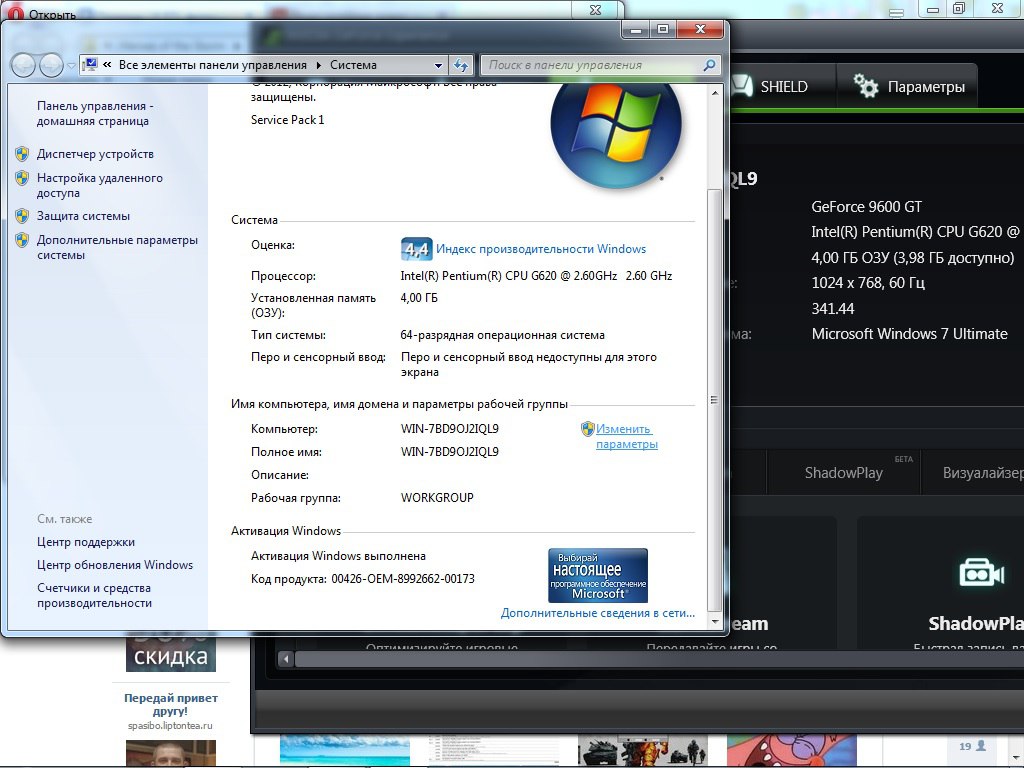The height and width of the screenshot is (768, 1024).
Task: Open Настройка удаленного доступа link
Action: pos(99,185)
